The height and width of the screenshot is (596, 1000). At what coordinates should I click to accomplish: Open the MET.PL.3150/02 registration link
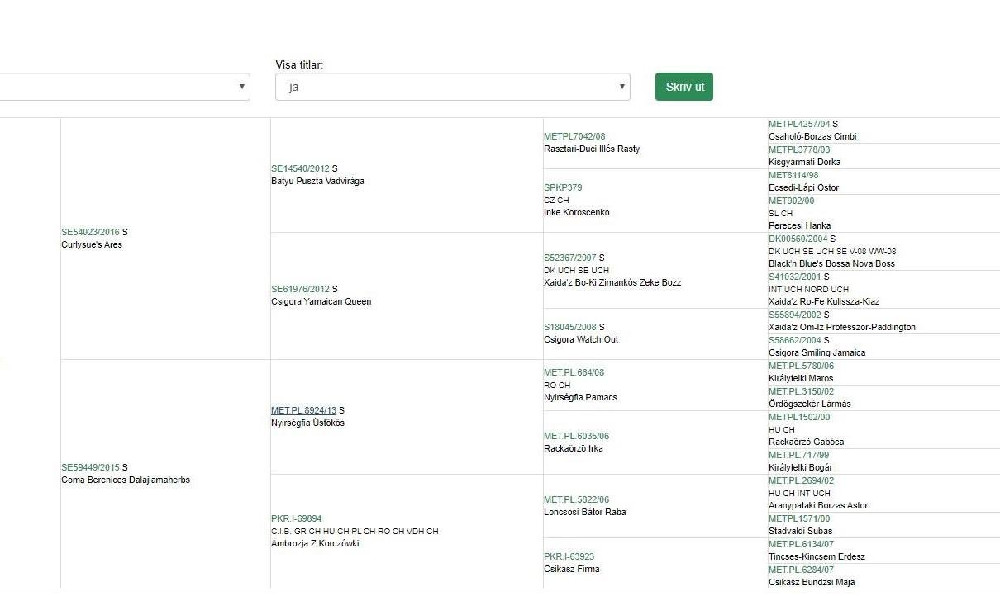pyautogui.click(x=801, y=391)
